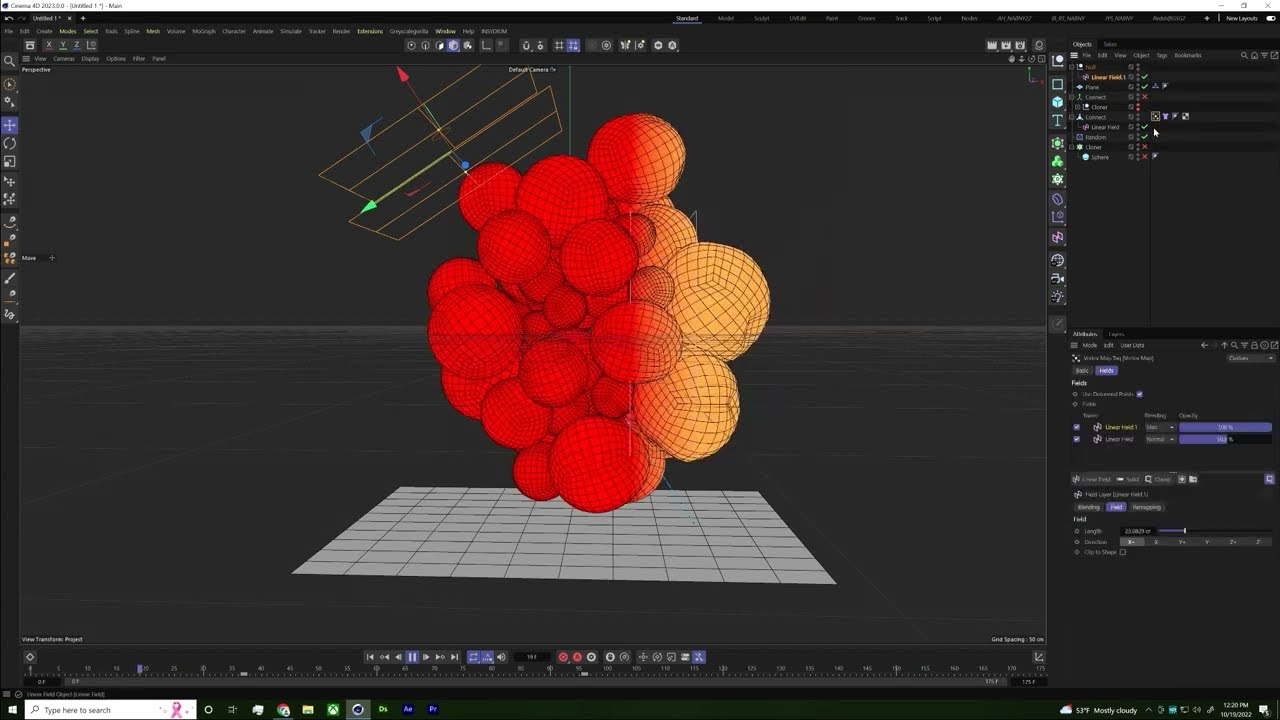Select the Rotate tool in left toolbar

tap(10, 143)
